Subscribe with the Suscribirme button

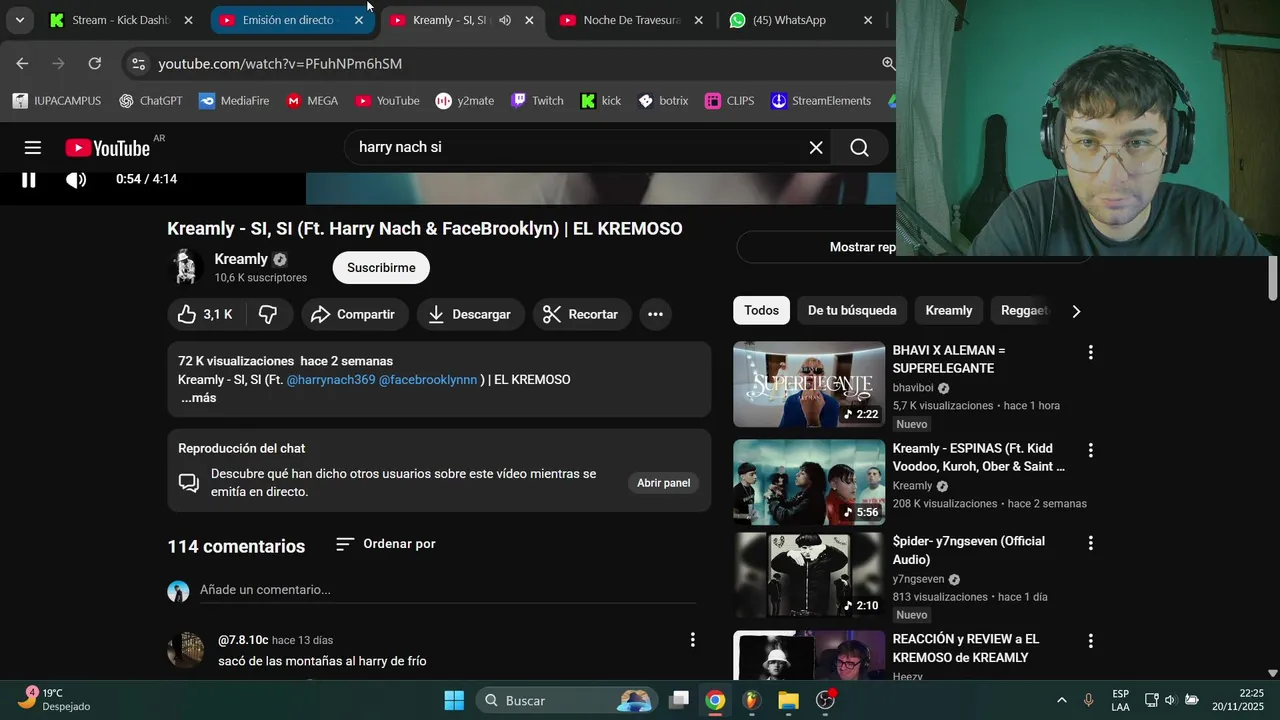[x=381, y=267]
